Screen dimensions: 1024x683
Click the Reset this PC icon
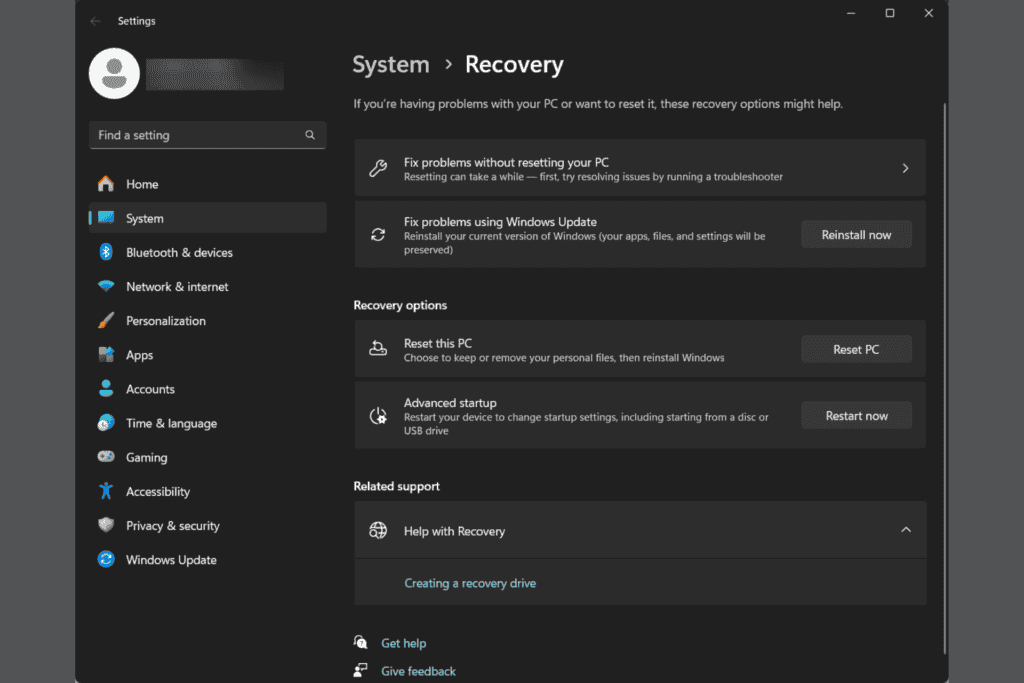(378, 349)
